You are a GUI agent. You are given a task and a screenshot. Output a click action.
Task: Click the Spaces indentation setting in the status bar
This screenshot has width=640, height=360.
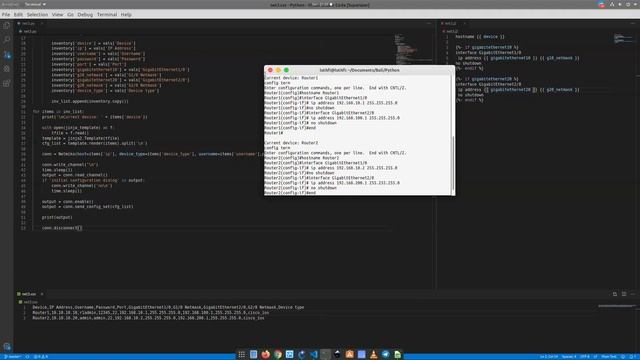(569, 357)
